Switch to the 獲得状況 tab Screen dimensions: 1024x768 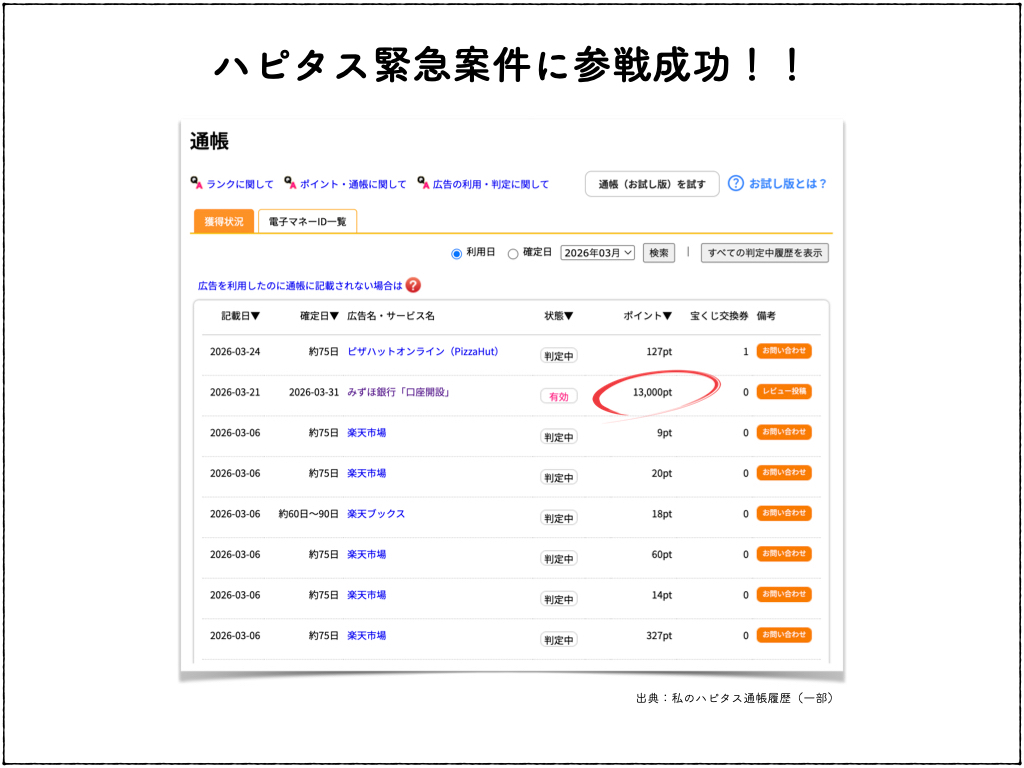coord(224,221)
